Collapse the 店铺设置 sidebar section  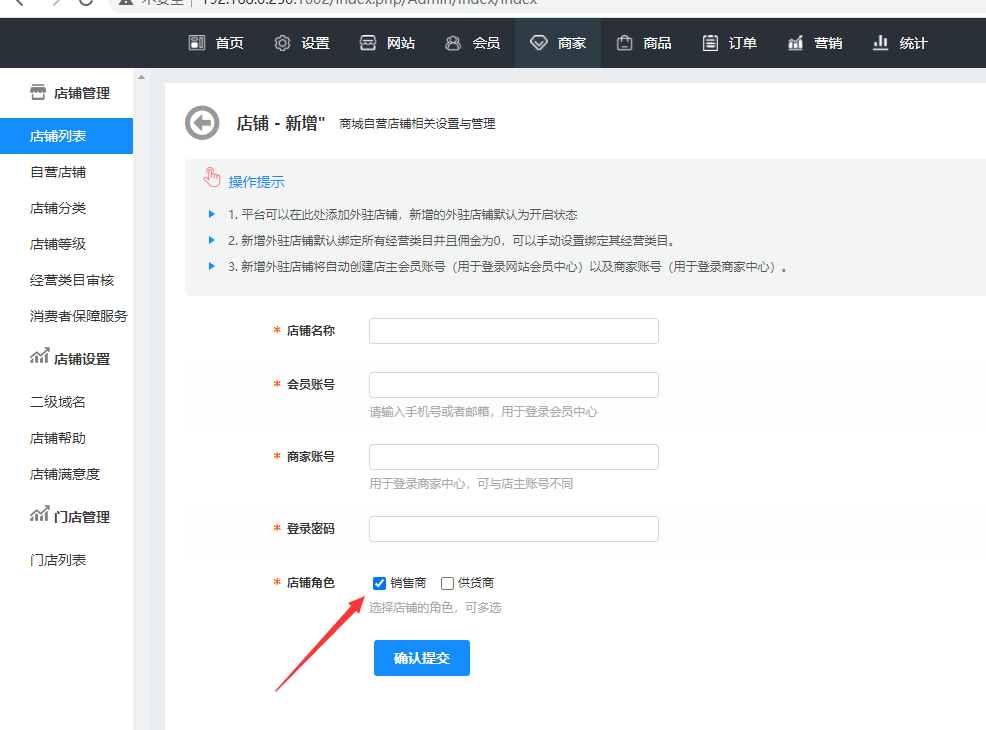(69, 358)
